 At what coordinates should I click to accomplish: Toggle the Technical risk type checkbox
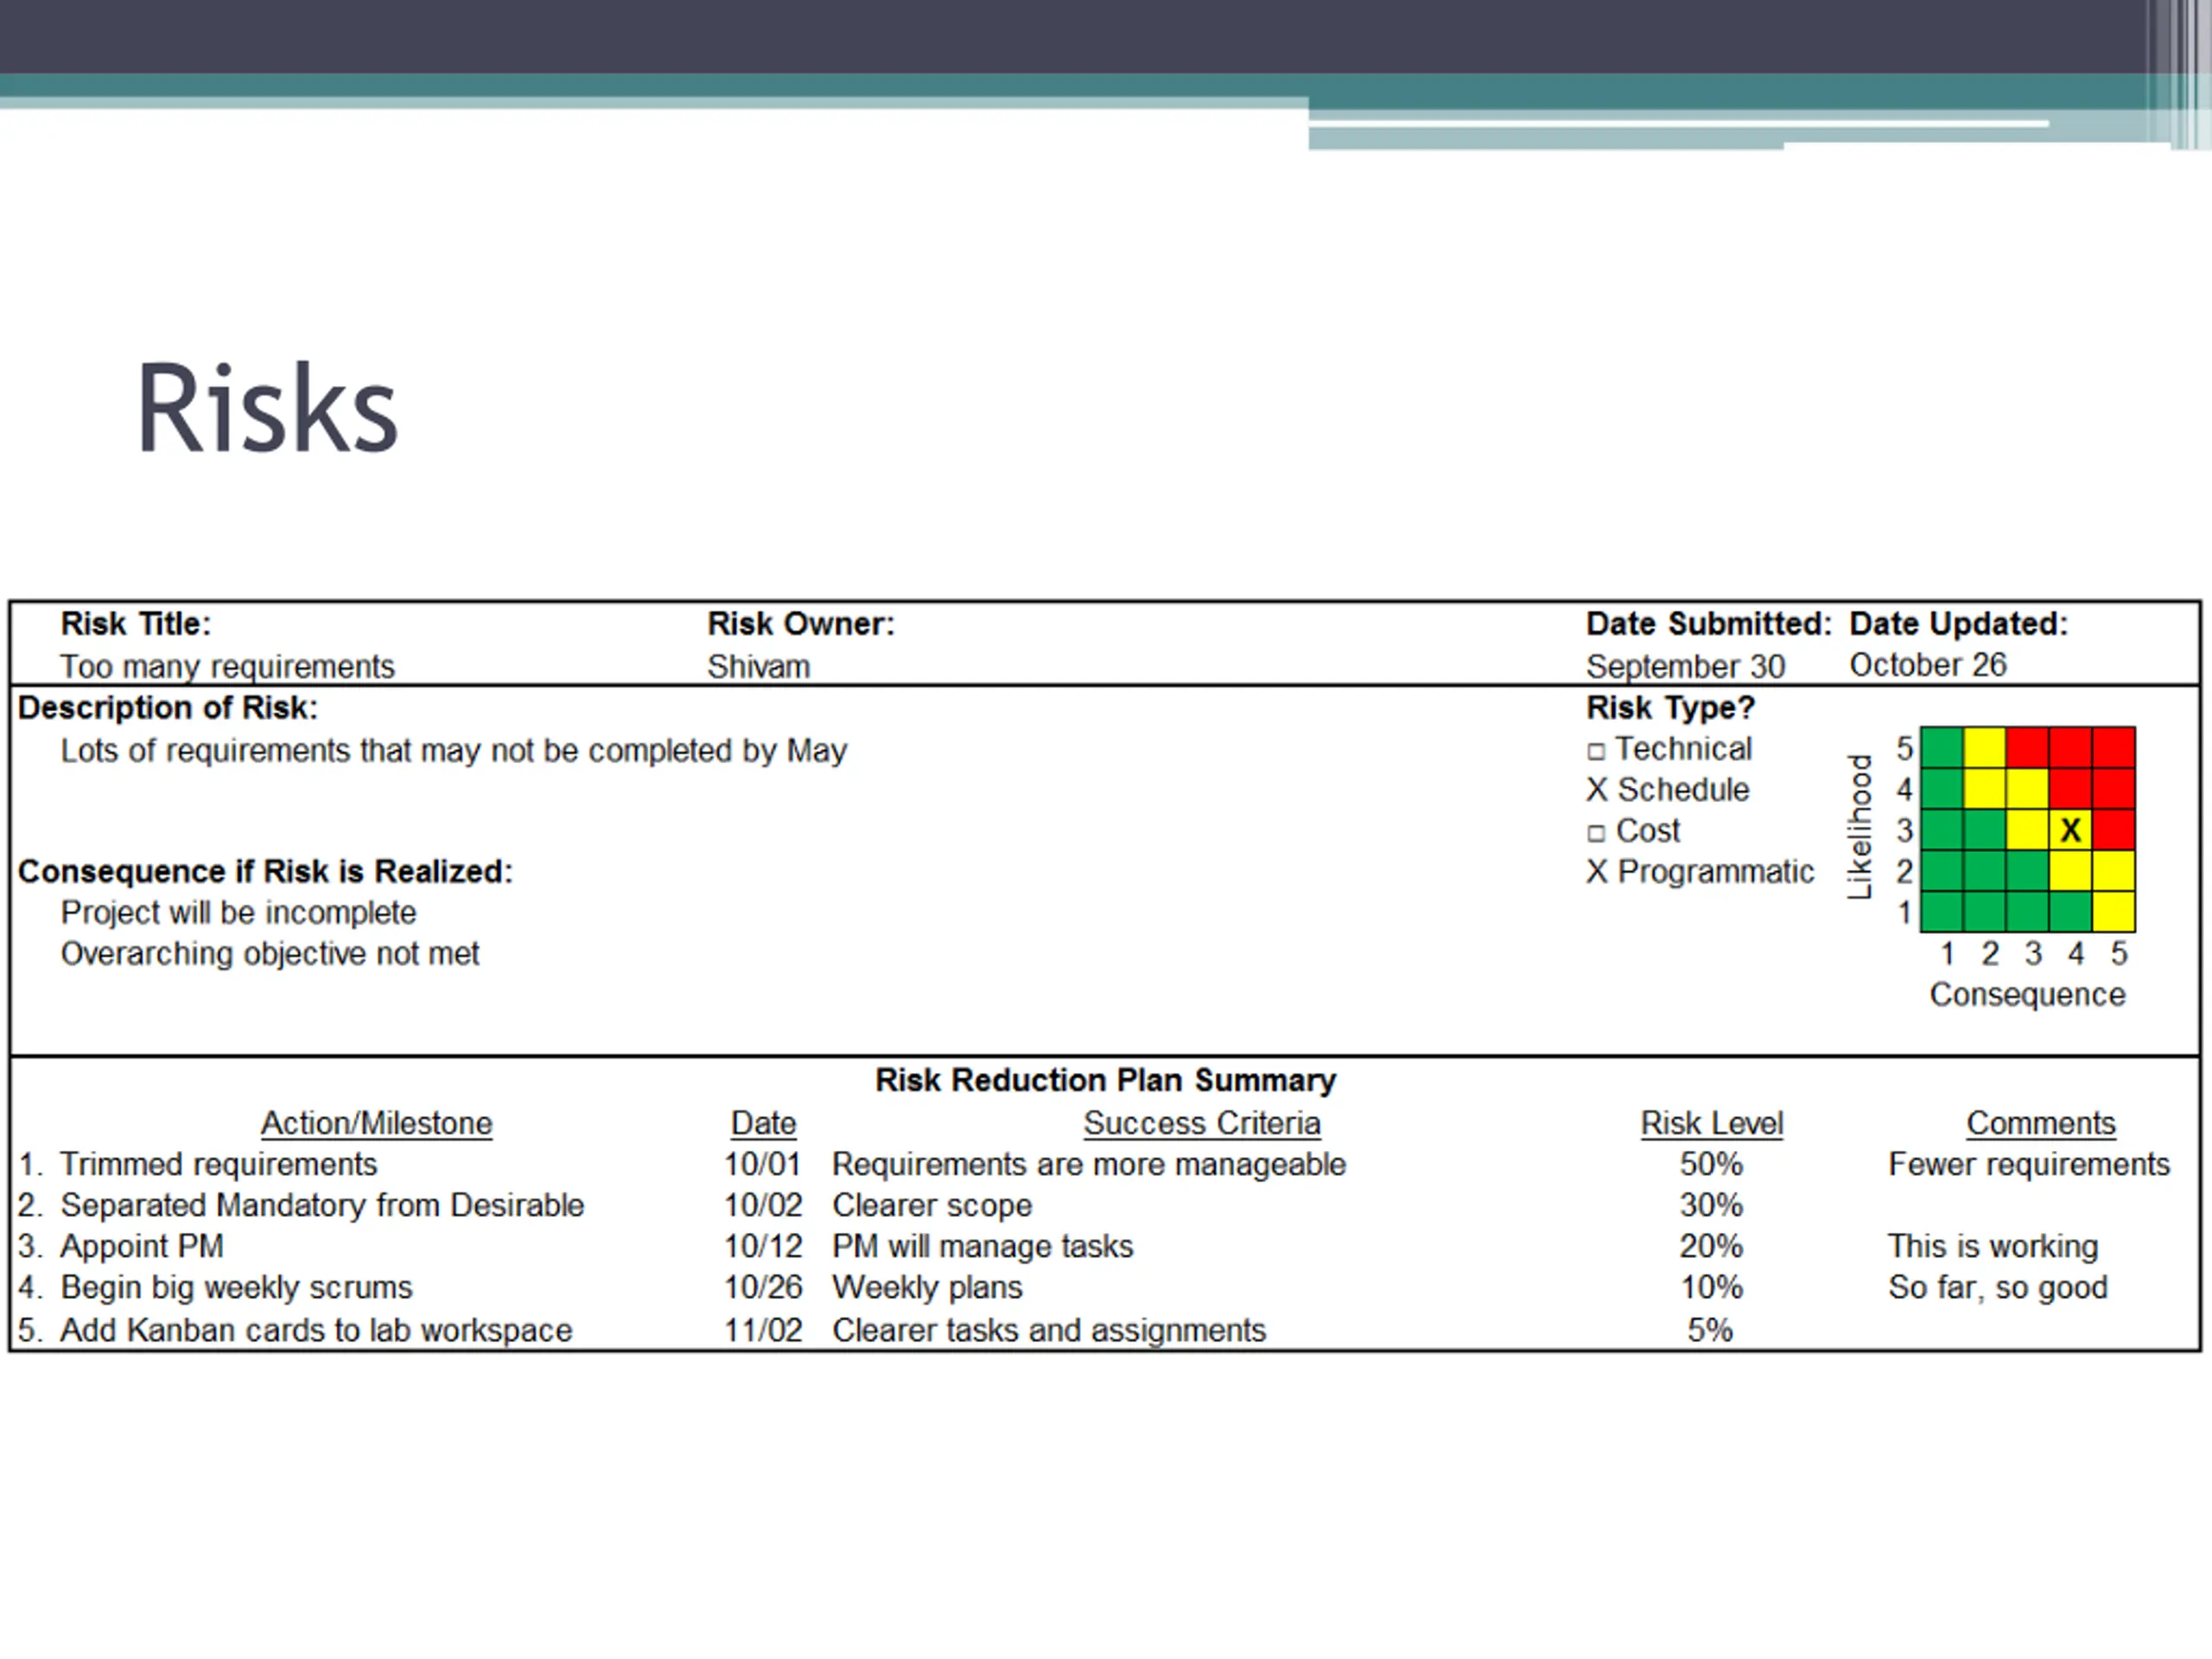coord(1596,751)
